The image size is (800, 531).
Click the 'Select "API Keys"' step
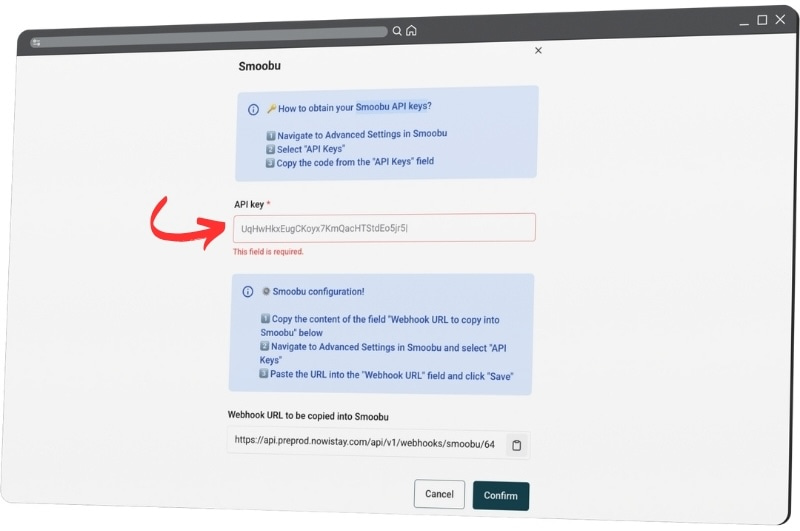(x=306, y=149)
